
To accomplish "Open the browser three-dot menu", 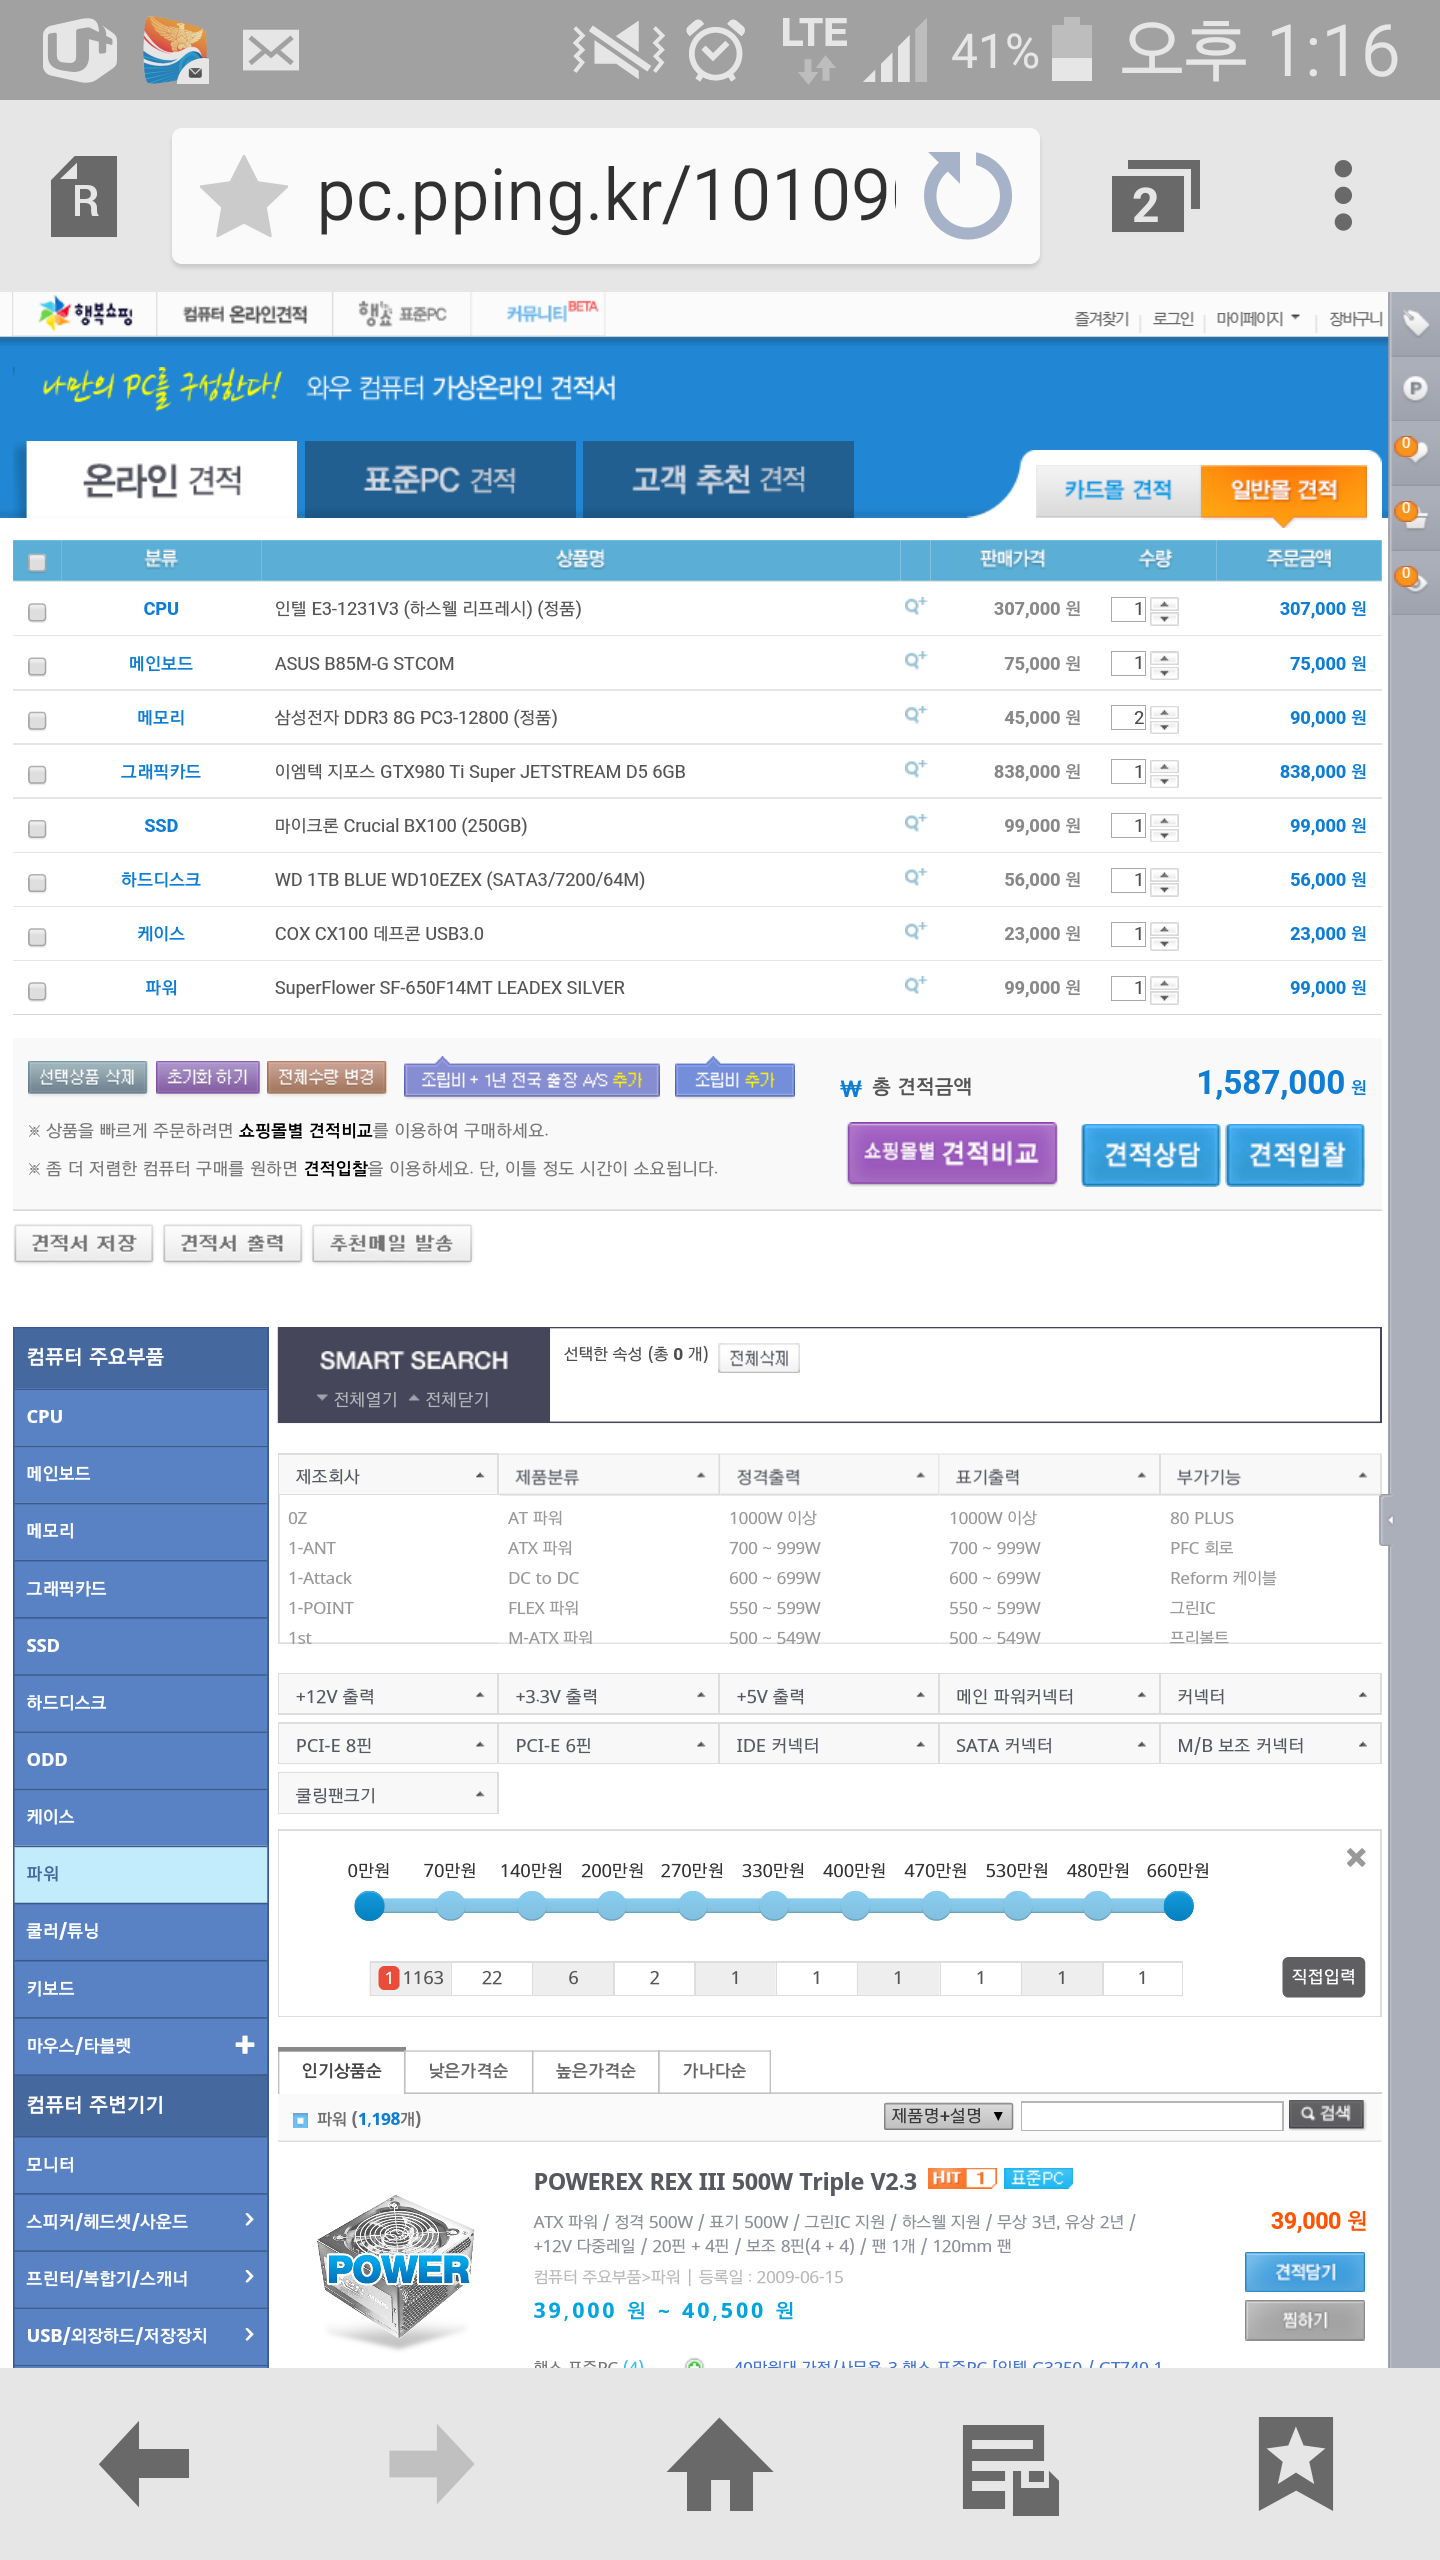I will (x=1342, y=196).
